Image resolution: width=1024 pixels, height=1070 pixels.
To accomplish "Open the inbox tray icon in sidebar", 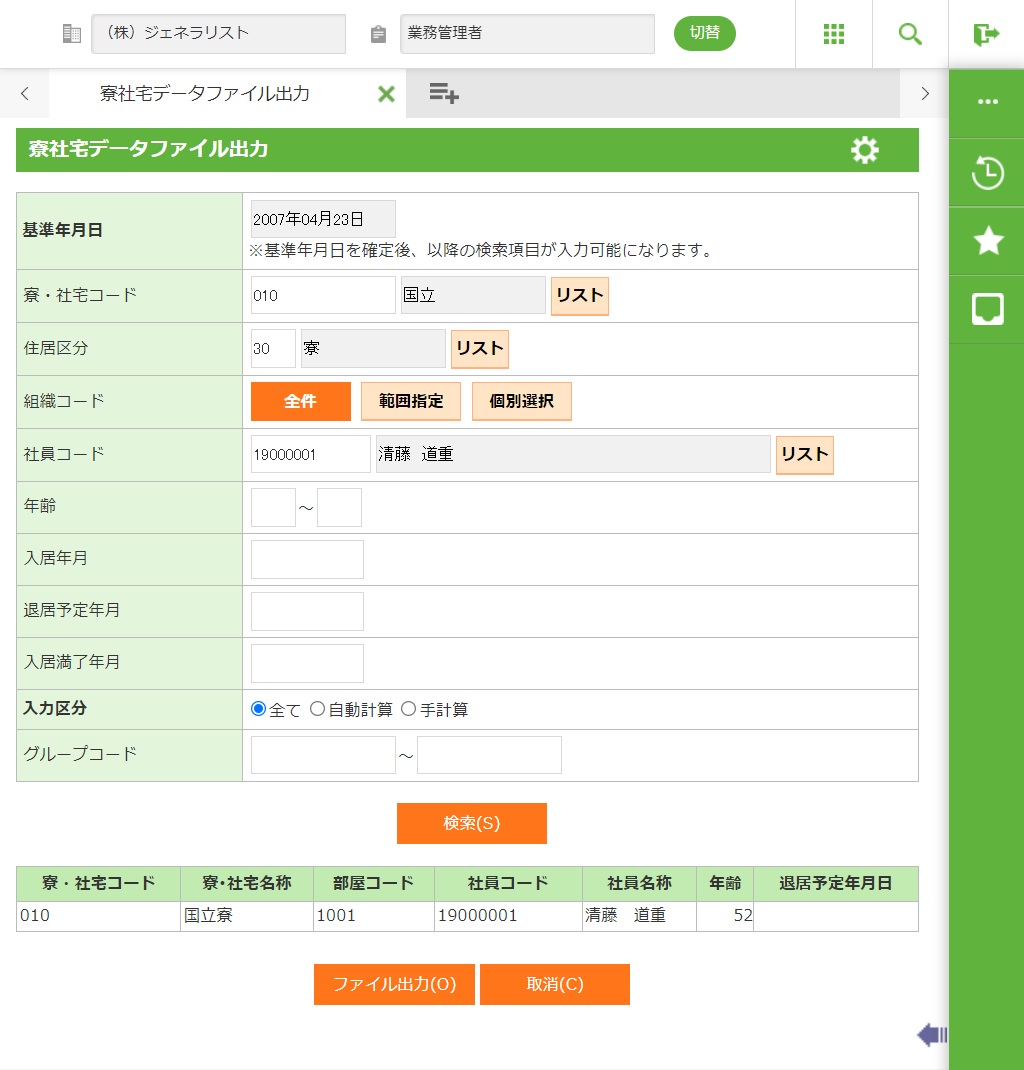I will (x=987, y=309).
